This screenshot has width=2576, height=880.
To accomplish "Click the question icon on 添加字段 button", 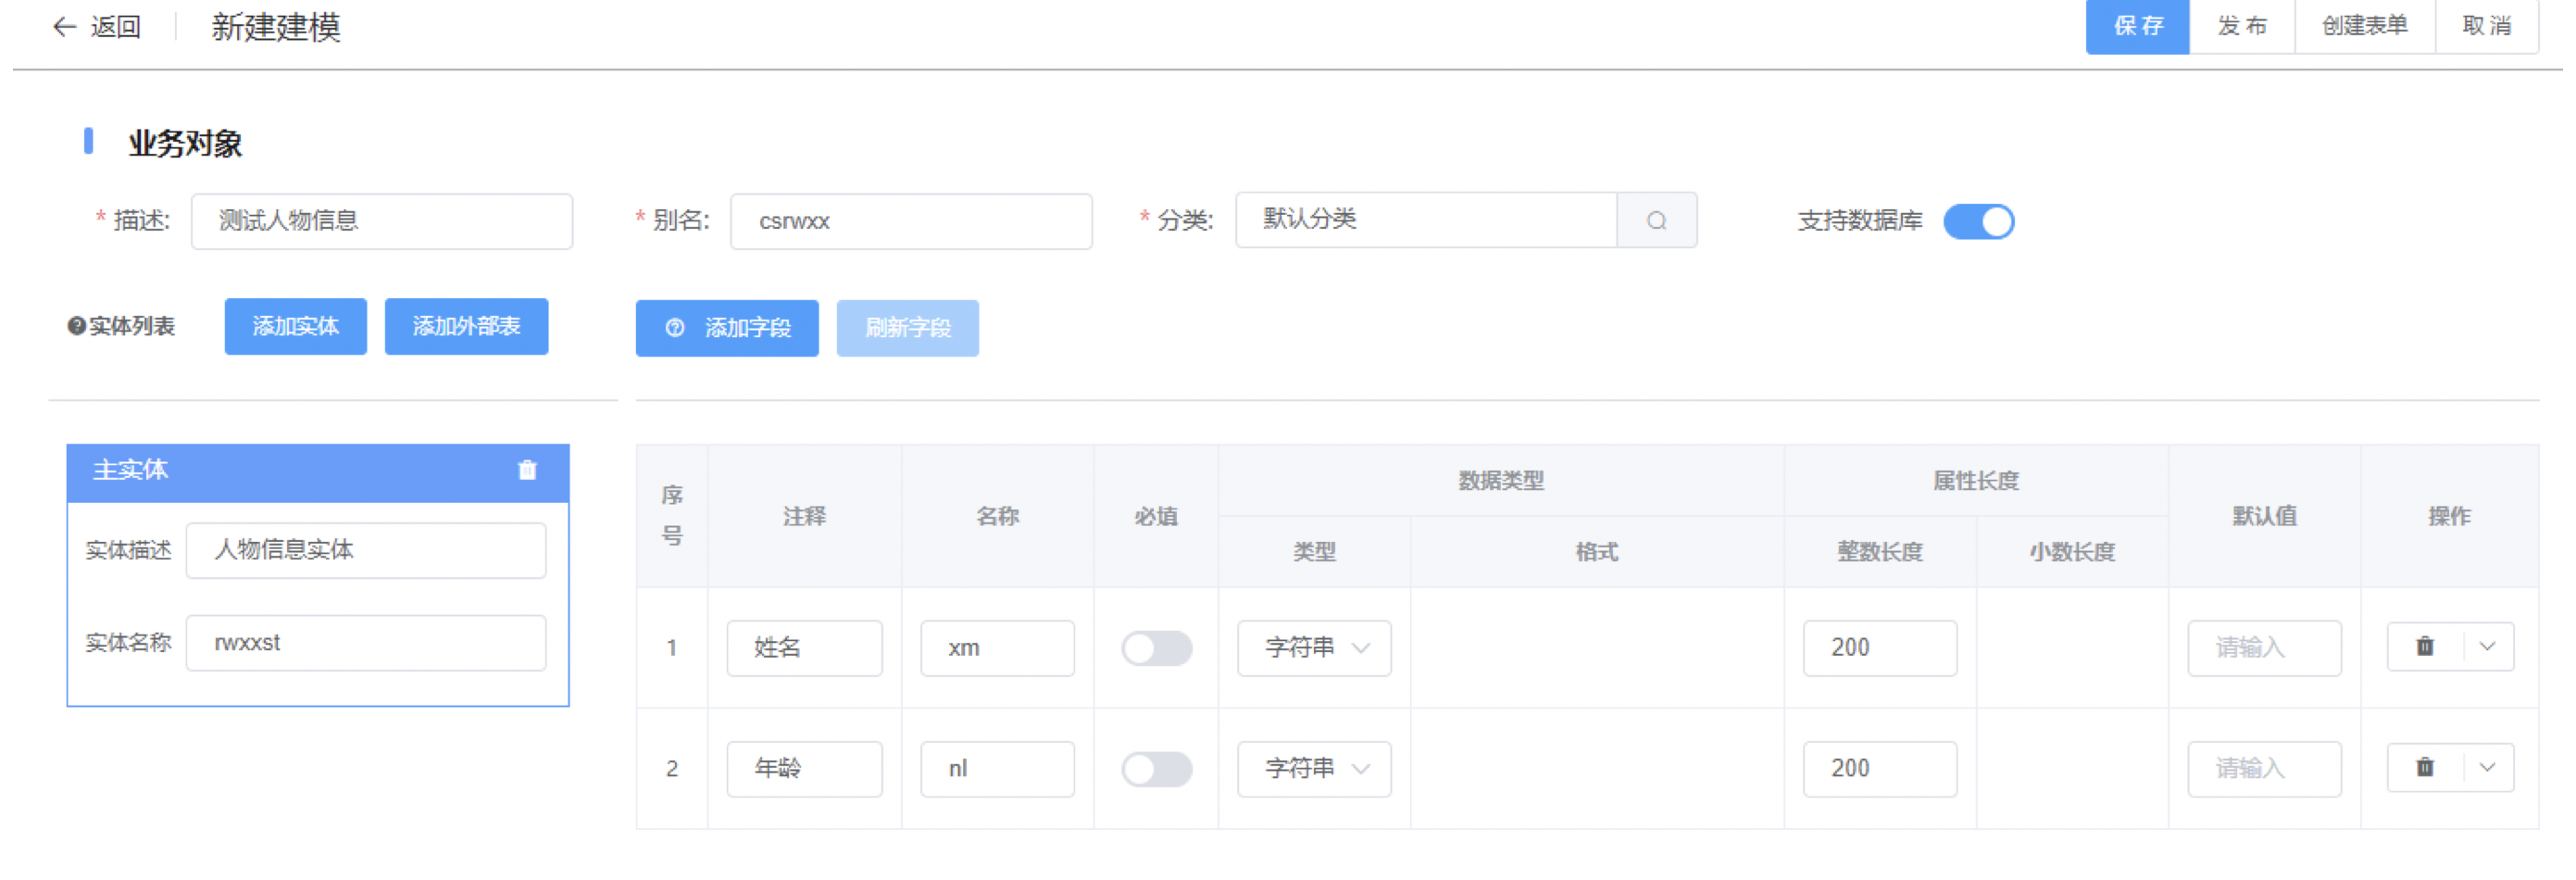I will [675, 328].
